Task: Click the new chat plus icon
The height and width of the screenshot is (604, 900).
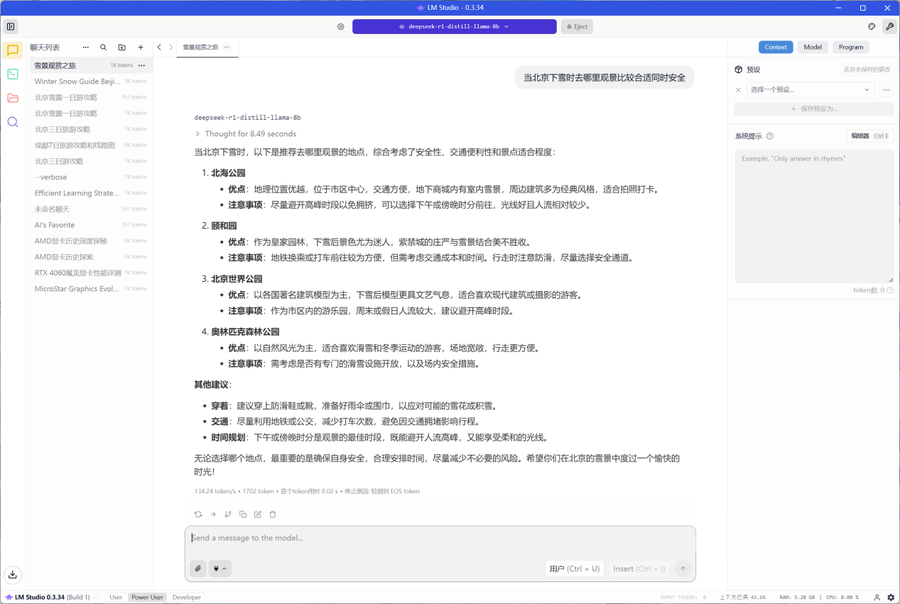Action: pyautogui.click(x=141, y=47)
